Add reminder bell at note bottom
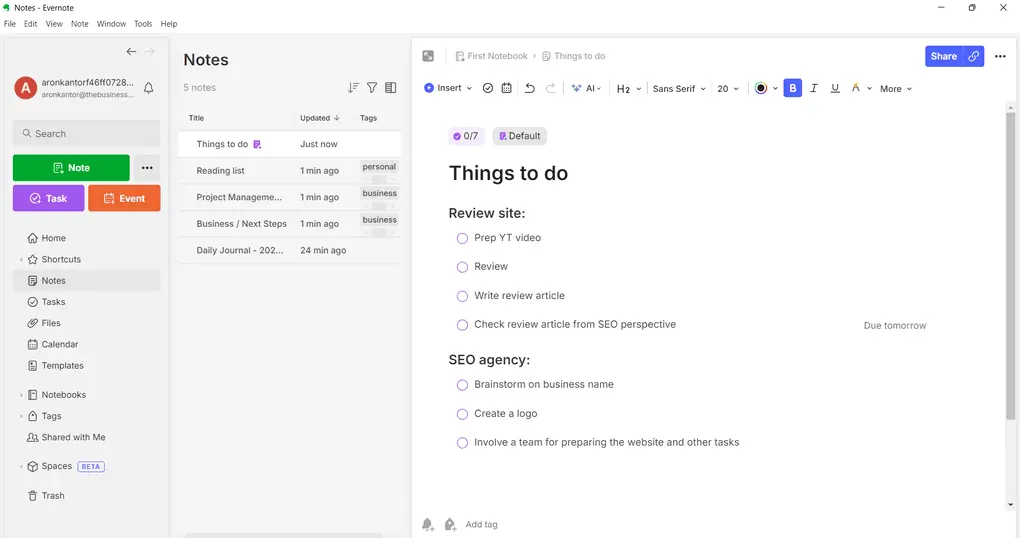Image resolution: width=1020 pixels, height=538 pixels. (x=427, y=524)
